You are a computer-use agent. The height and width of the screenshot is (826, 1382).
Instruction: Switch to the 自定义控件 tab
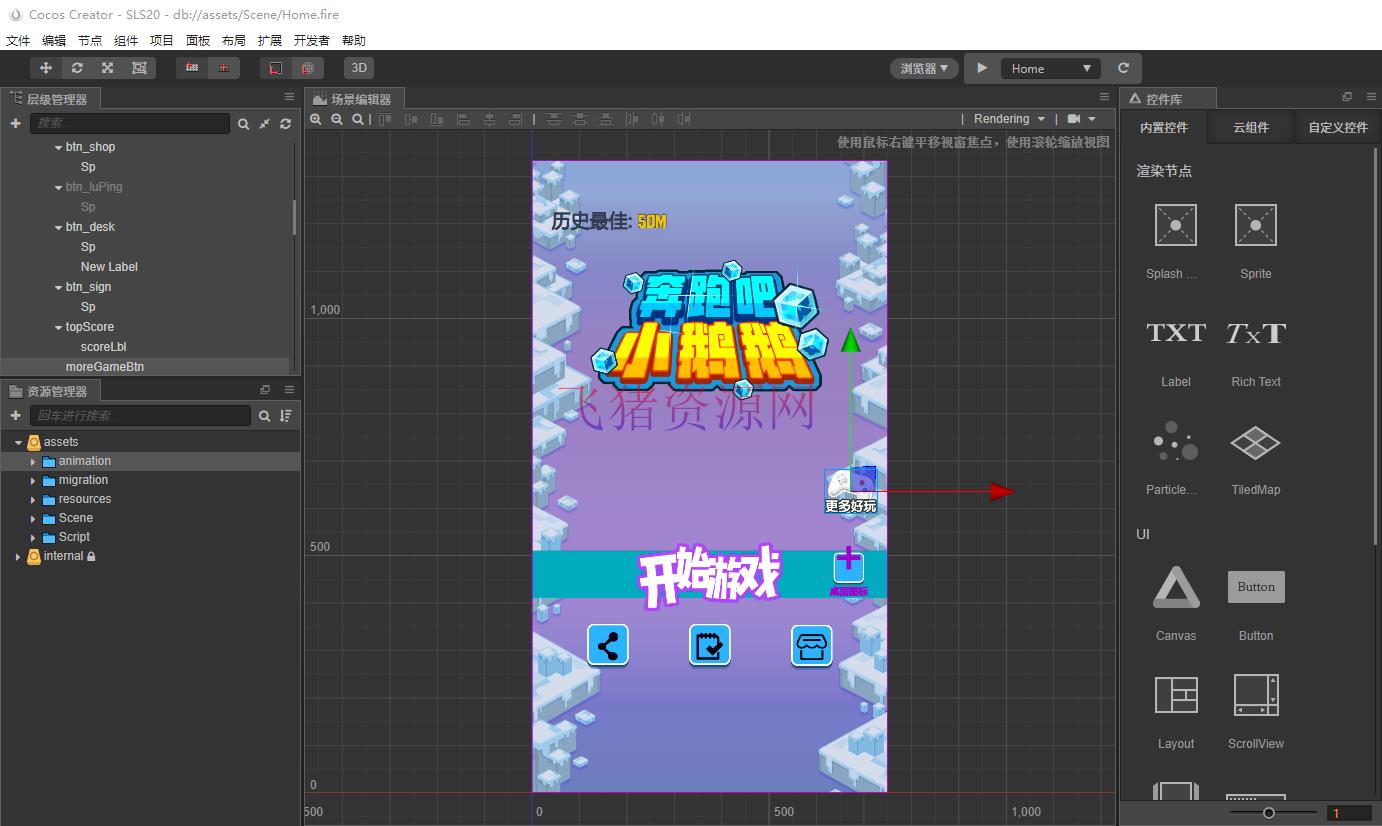[1338, 128]
